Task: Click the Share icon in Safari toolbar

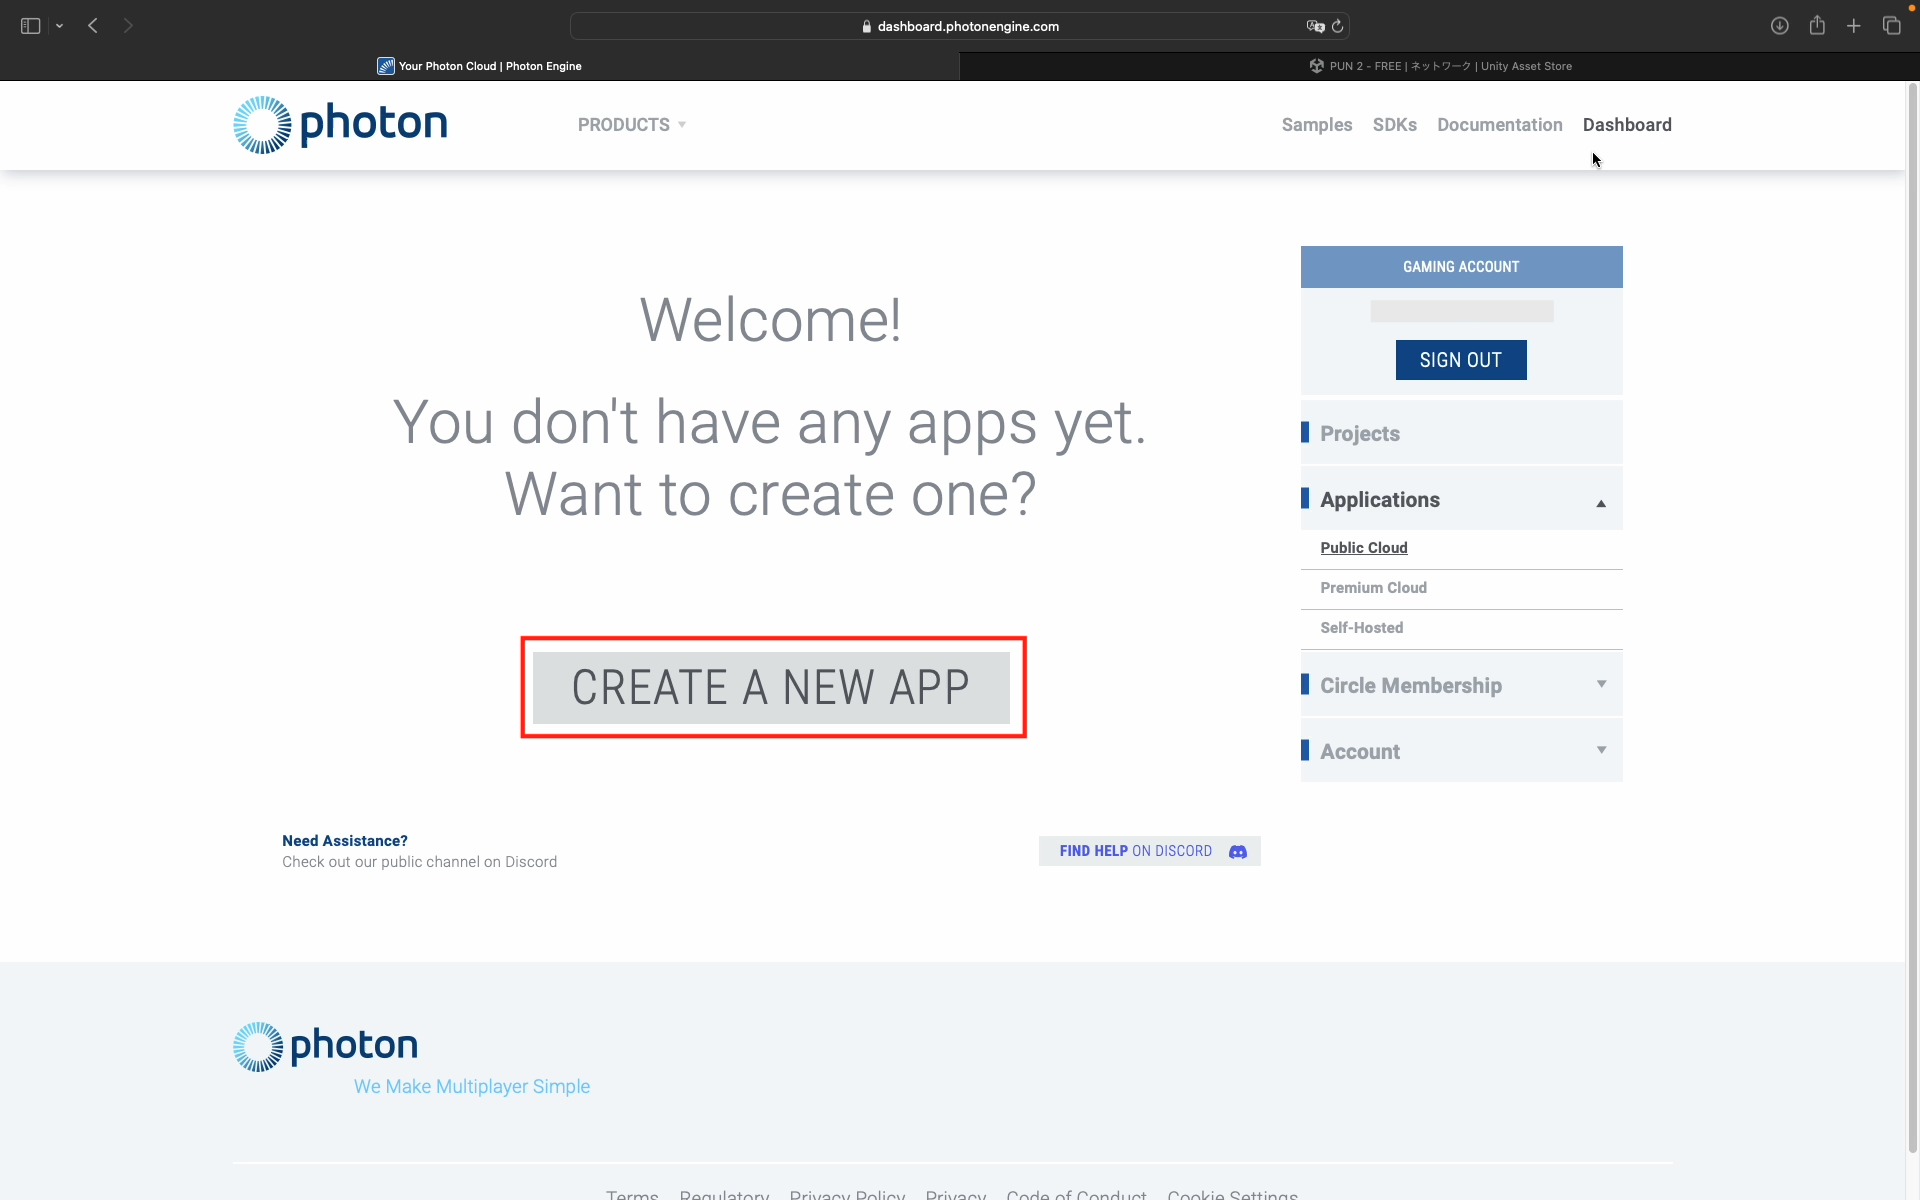Action: coord(1817,25)
